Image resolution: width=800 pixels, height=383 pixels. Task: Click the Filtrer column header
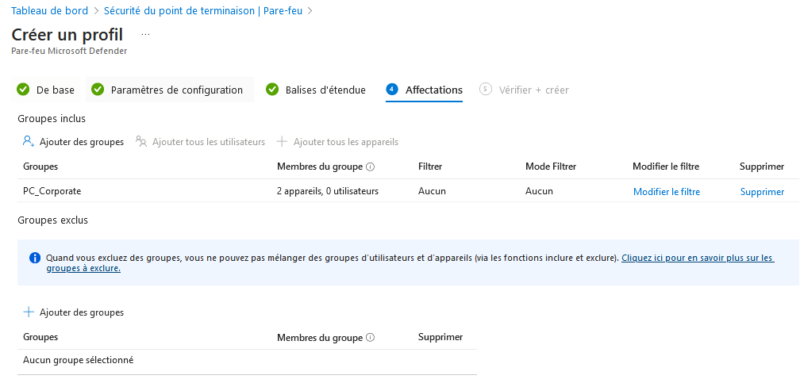(x=430, y=166)
